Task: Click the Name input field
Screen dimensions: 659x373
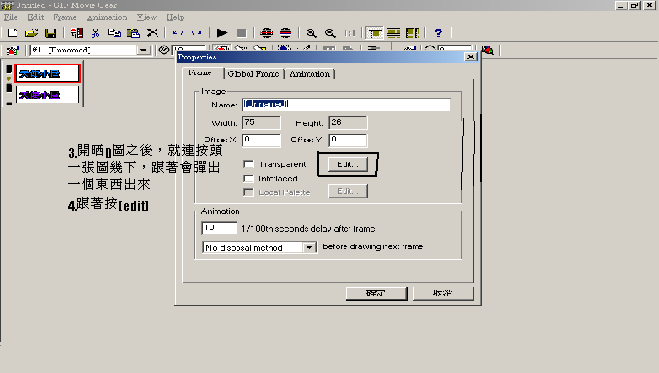Action: click(x=346, y=104)
